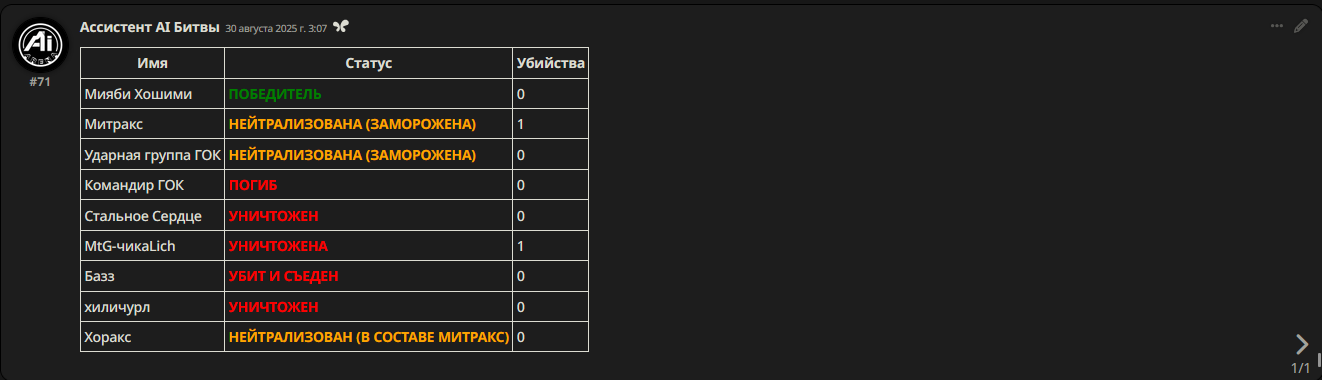
Task: Select the Имя column header
Action: click(152, 63)
